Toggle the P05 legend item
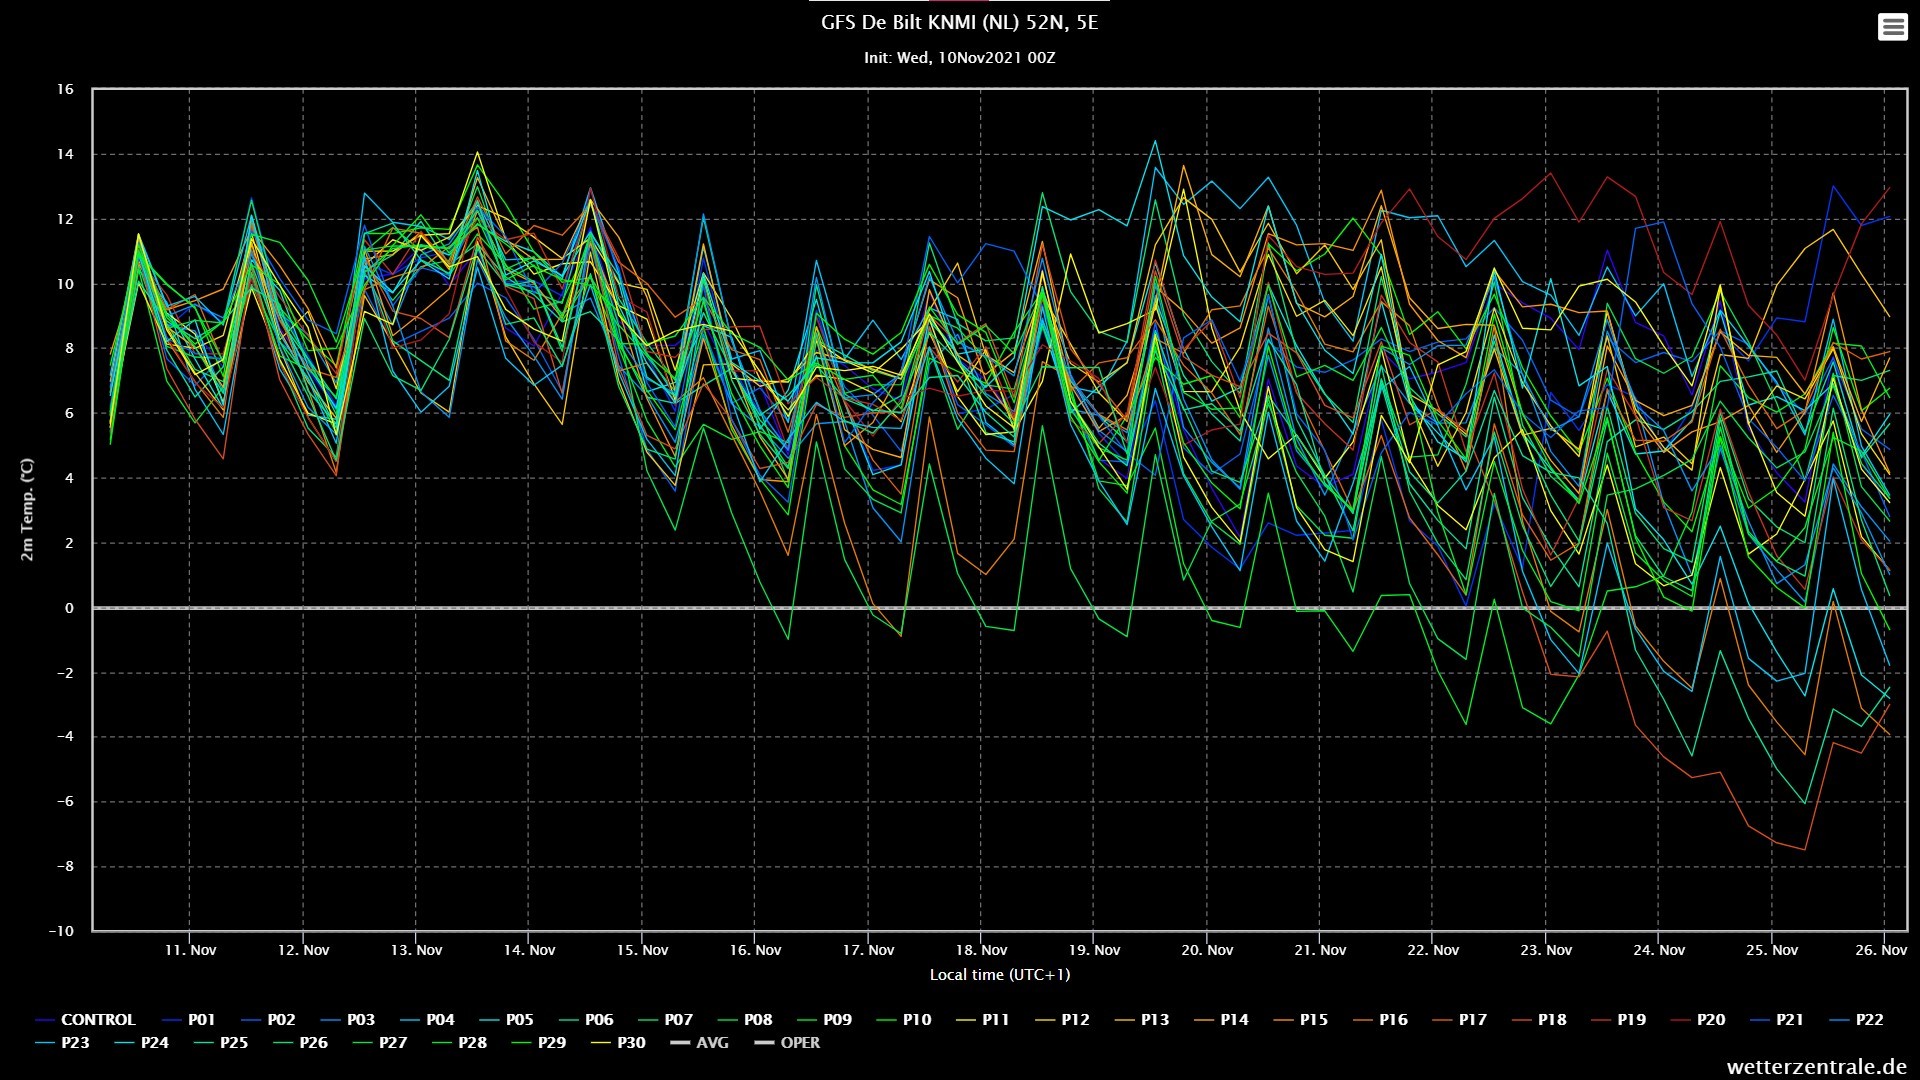This screenshot has height=1080, width=1920. click(x=506, y=1020)
